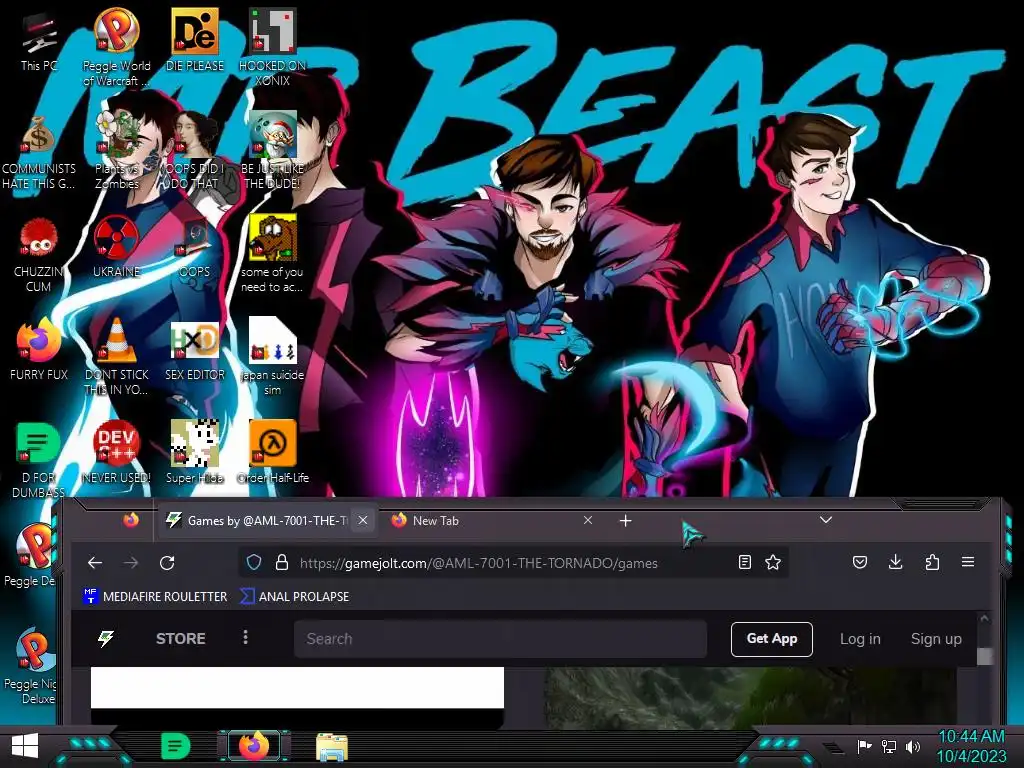Click the Log in link

click(x=860, y=639)
